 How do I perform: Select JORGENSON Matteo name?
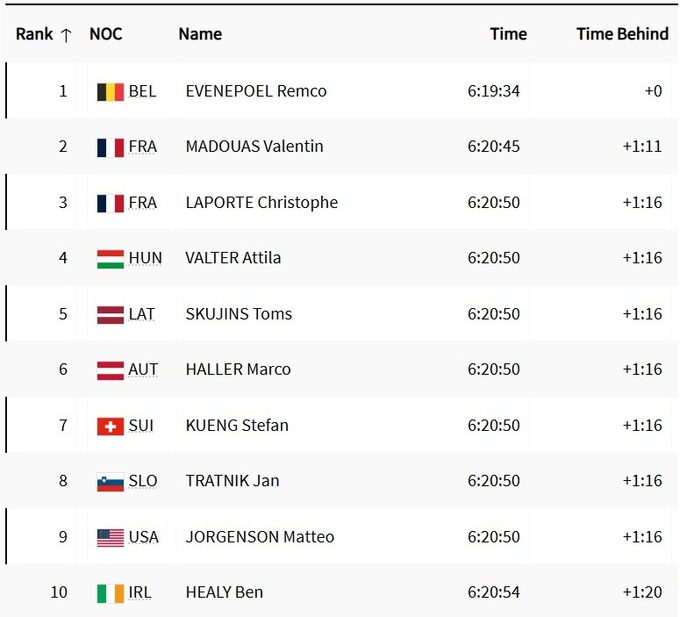tap(260, 537)
